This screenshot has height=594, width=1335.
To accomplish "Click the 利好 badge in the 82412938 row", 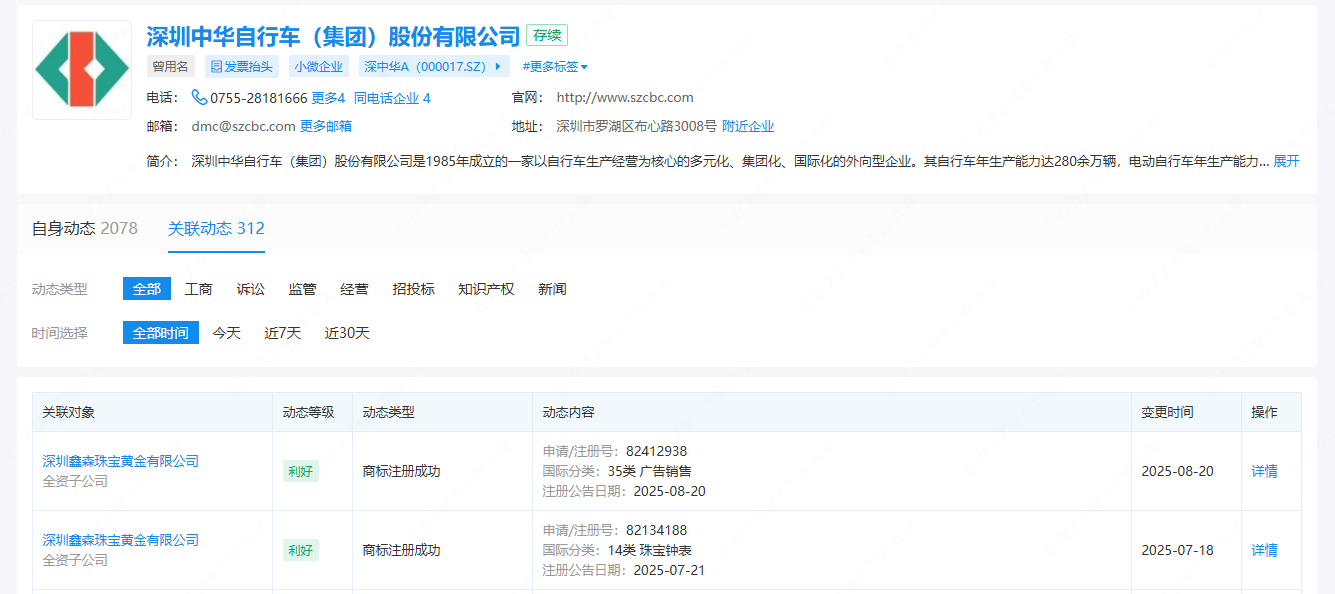I will pos(301,471).
